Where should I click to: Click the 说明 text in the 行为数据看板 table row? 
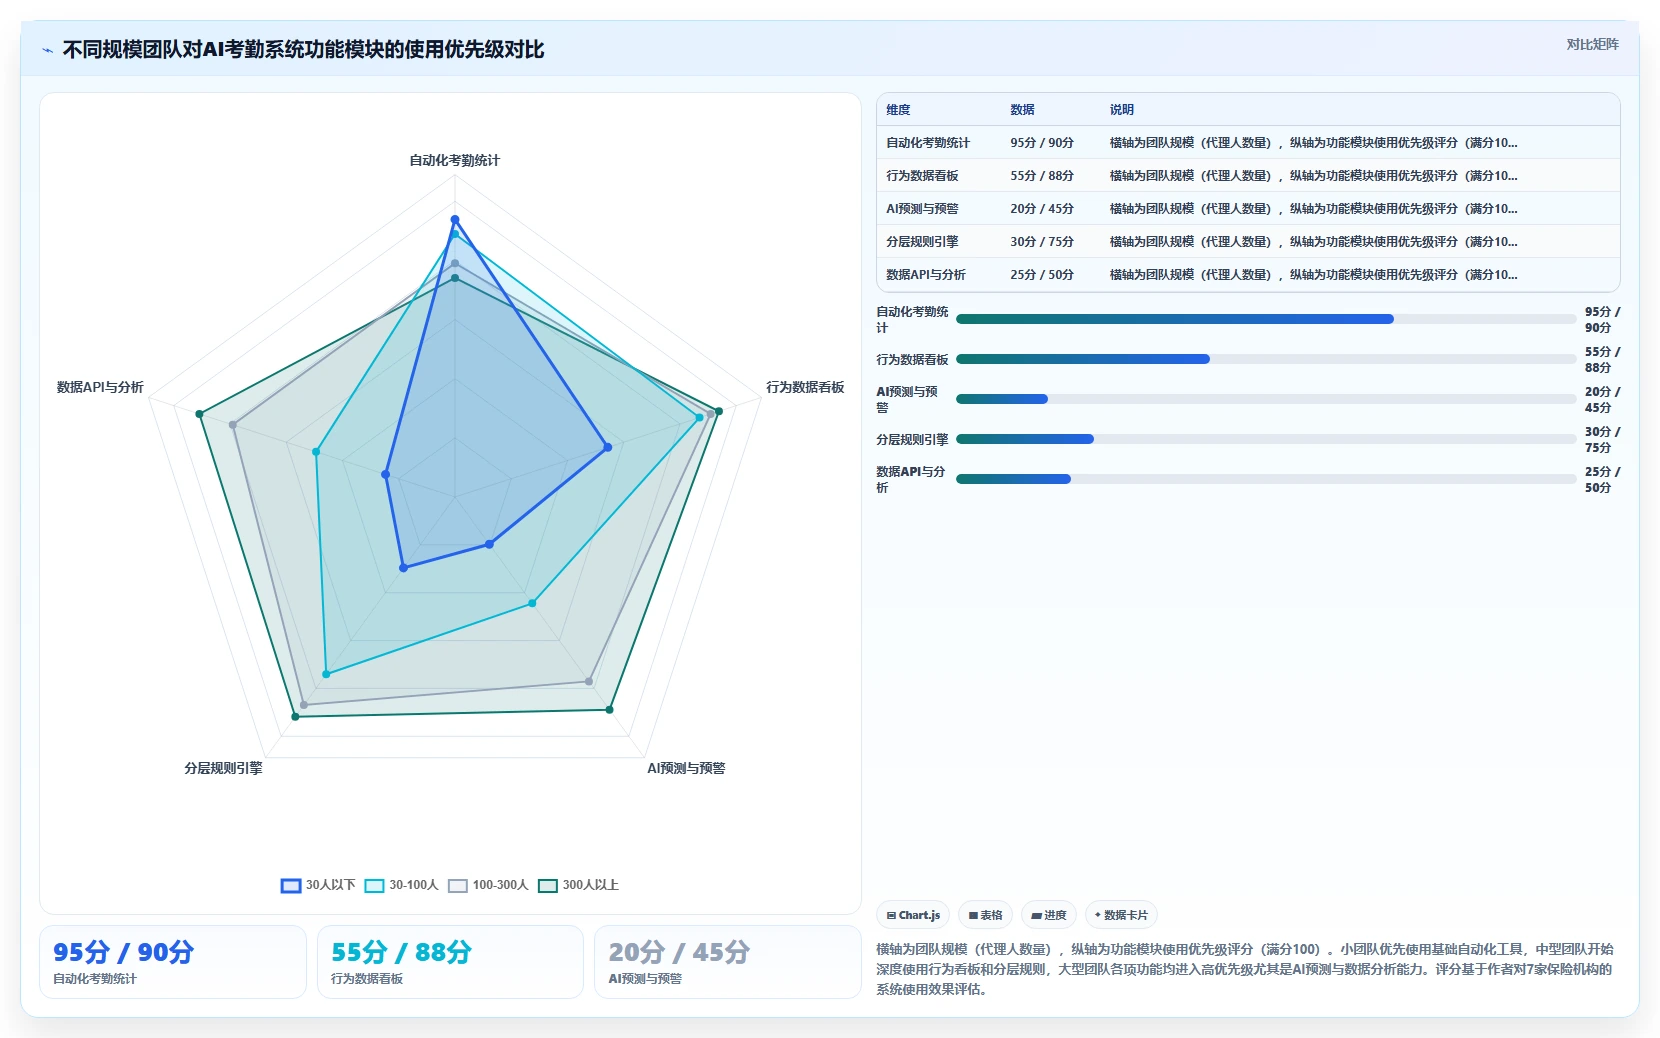1314,176
